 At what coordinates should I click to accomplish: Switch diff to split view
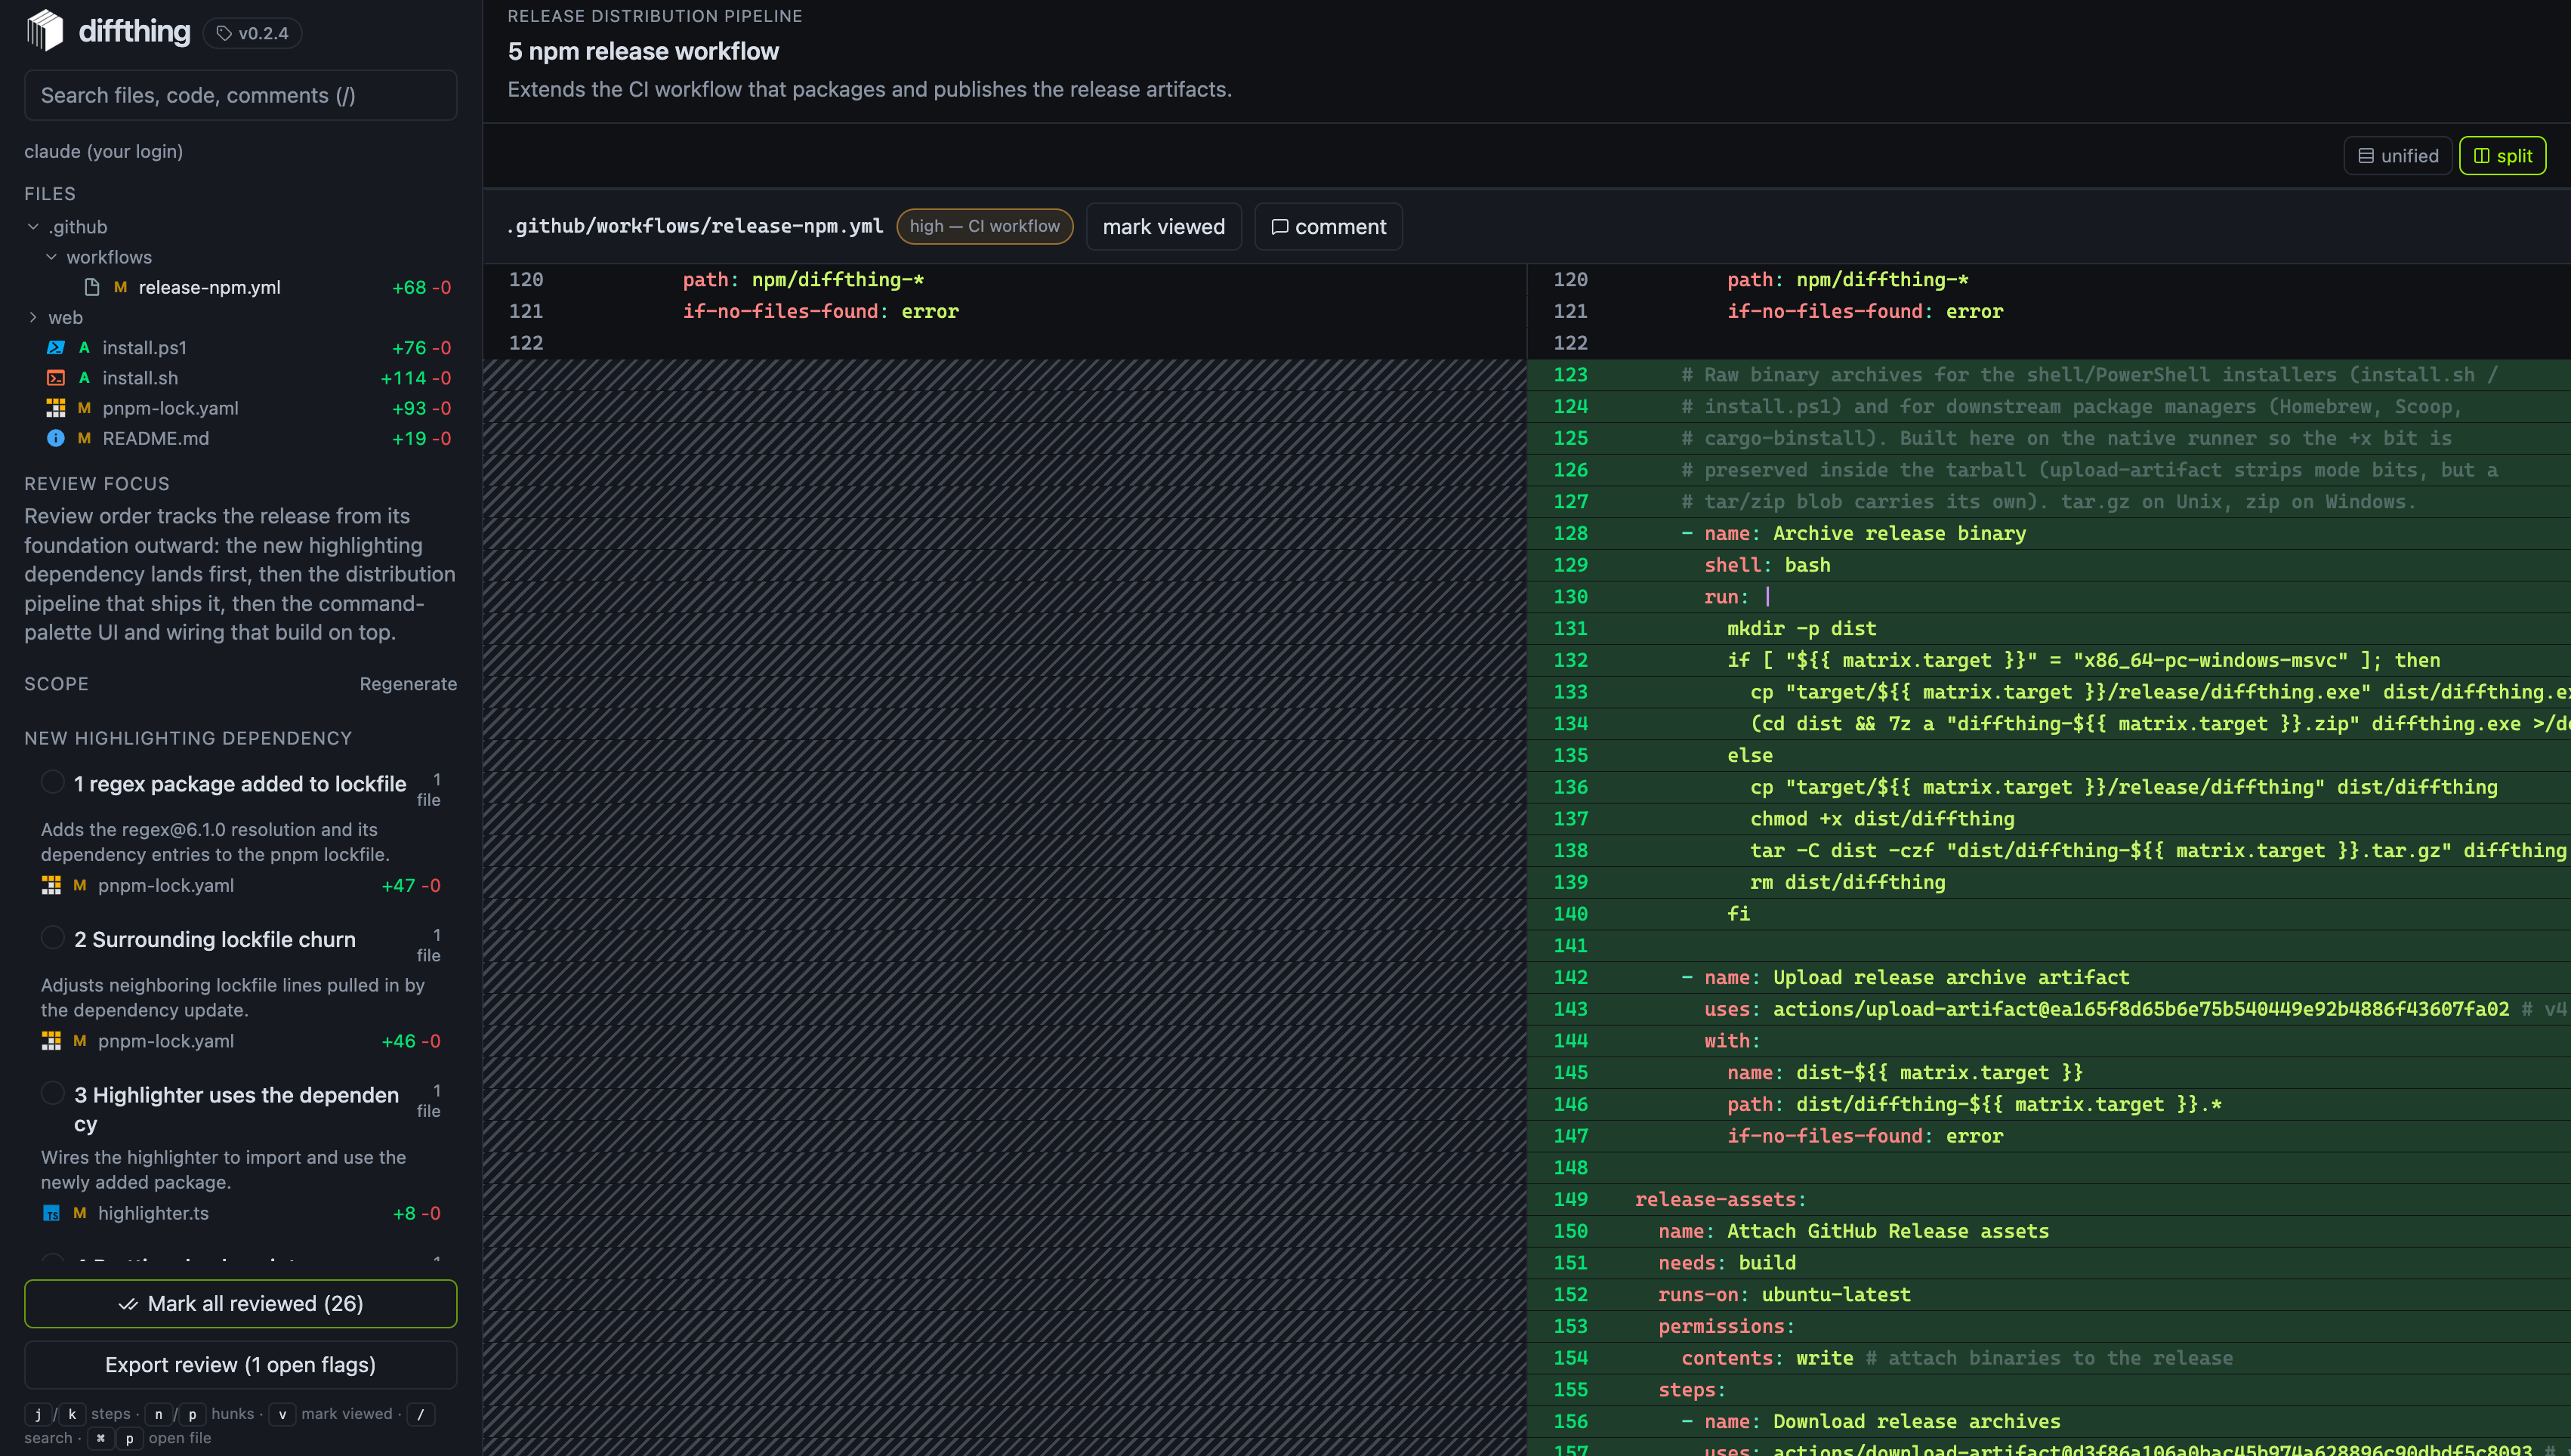[x=2502, y=156]
